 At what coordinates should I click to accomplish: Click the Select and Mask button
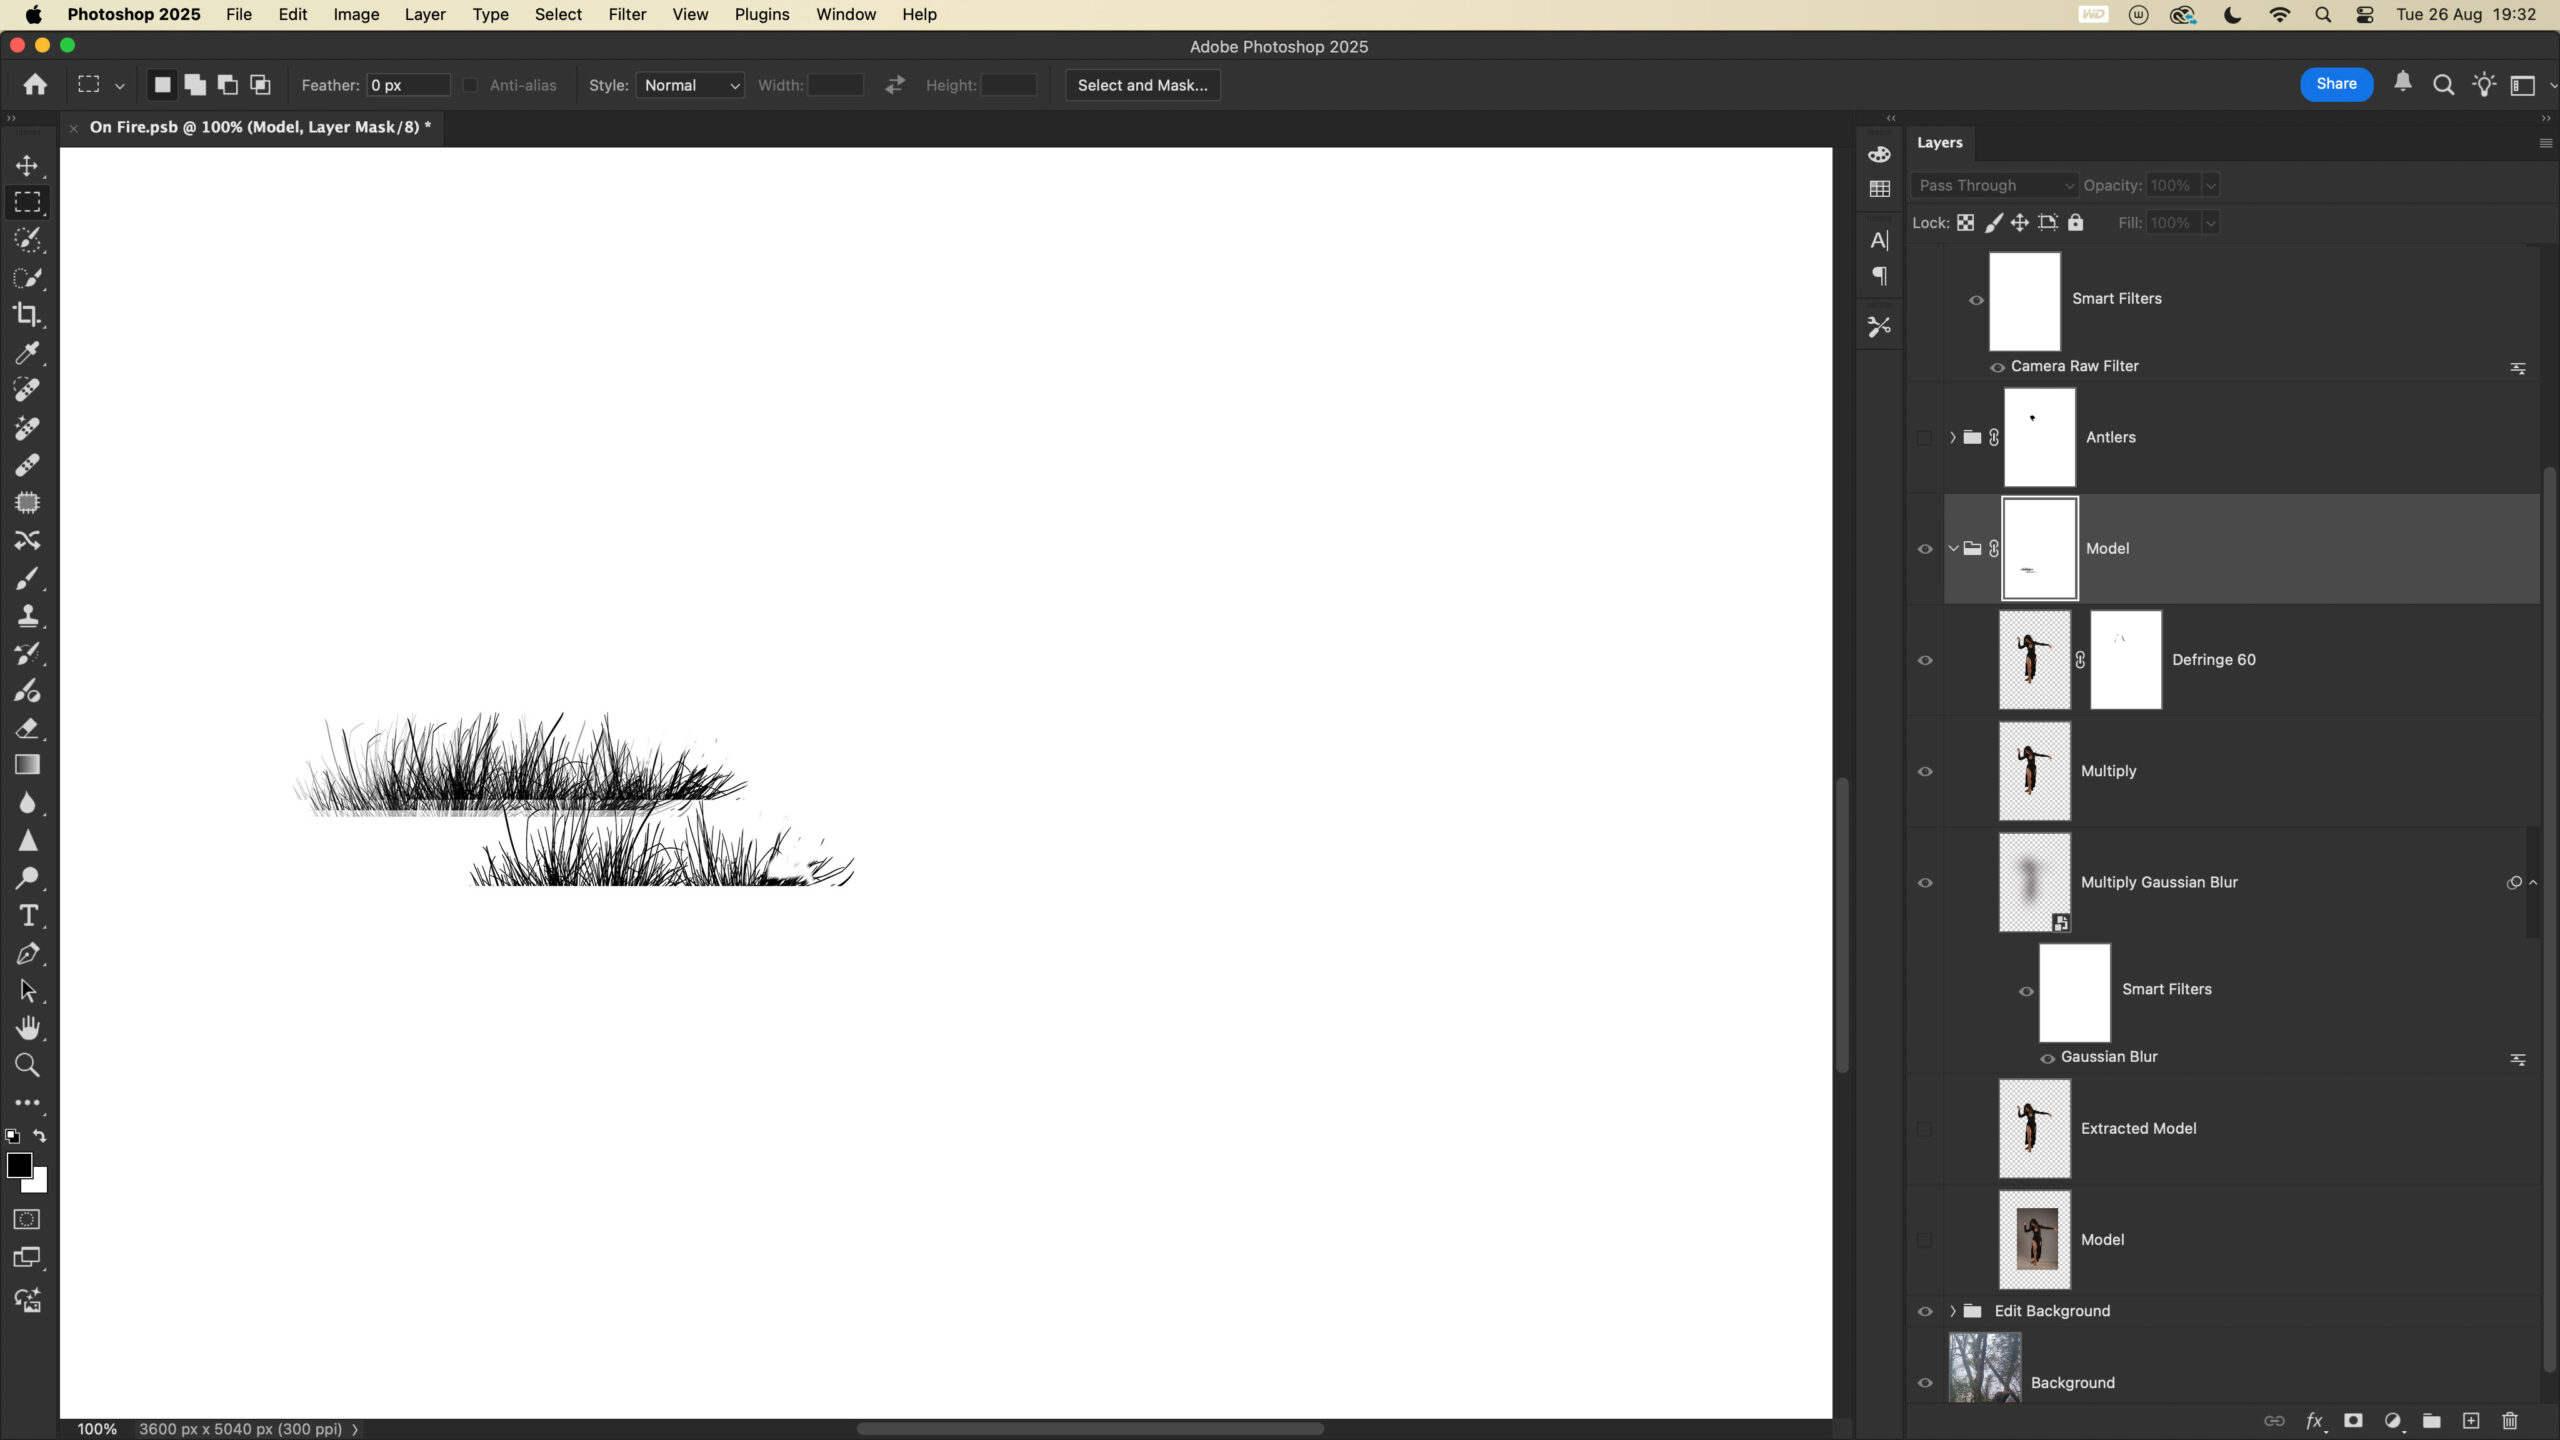(x=1142, y=85)
